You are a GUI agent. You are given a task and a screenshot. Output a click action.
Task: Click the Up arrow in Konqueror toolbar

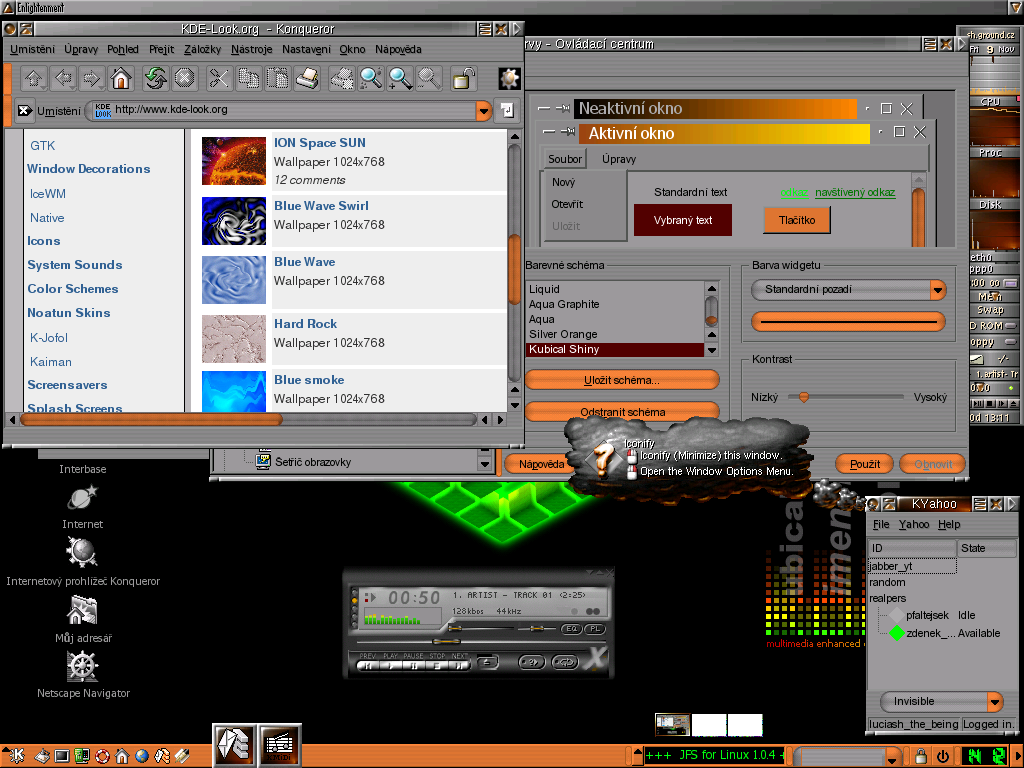pyautogui.click(x=33, y=79)
